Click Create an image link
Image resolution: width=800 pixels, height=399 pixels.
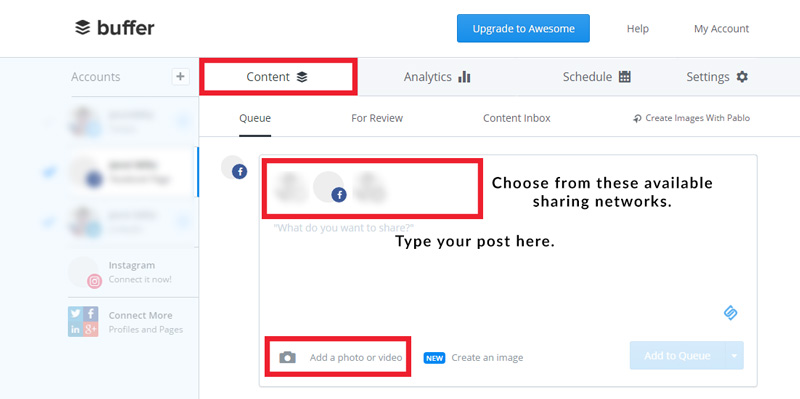[x=487, y=358]
